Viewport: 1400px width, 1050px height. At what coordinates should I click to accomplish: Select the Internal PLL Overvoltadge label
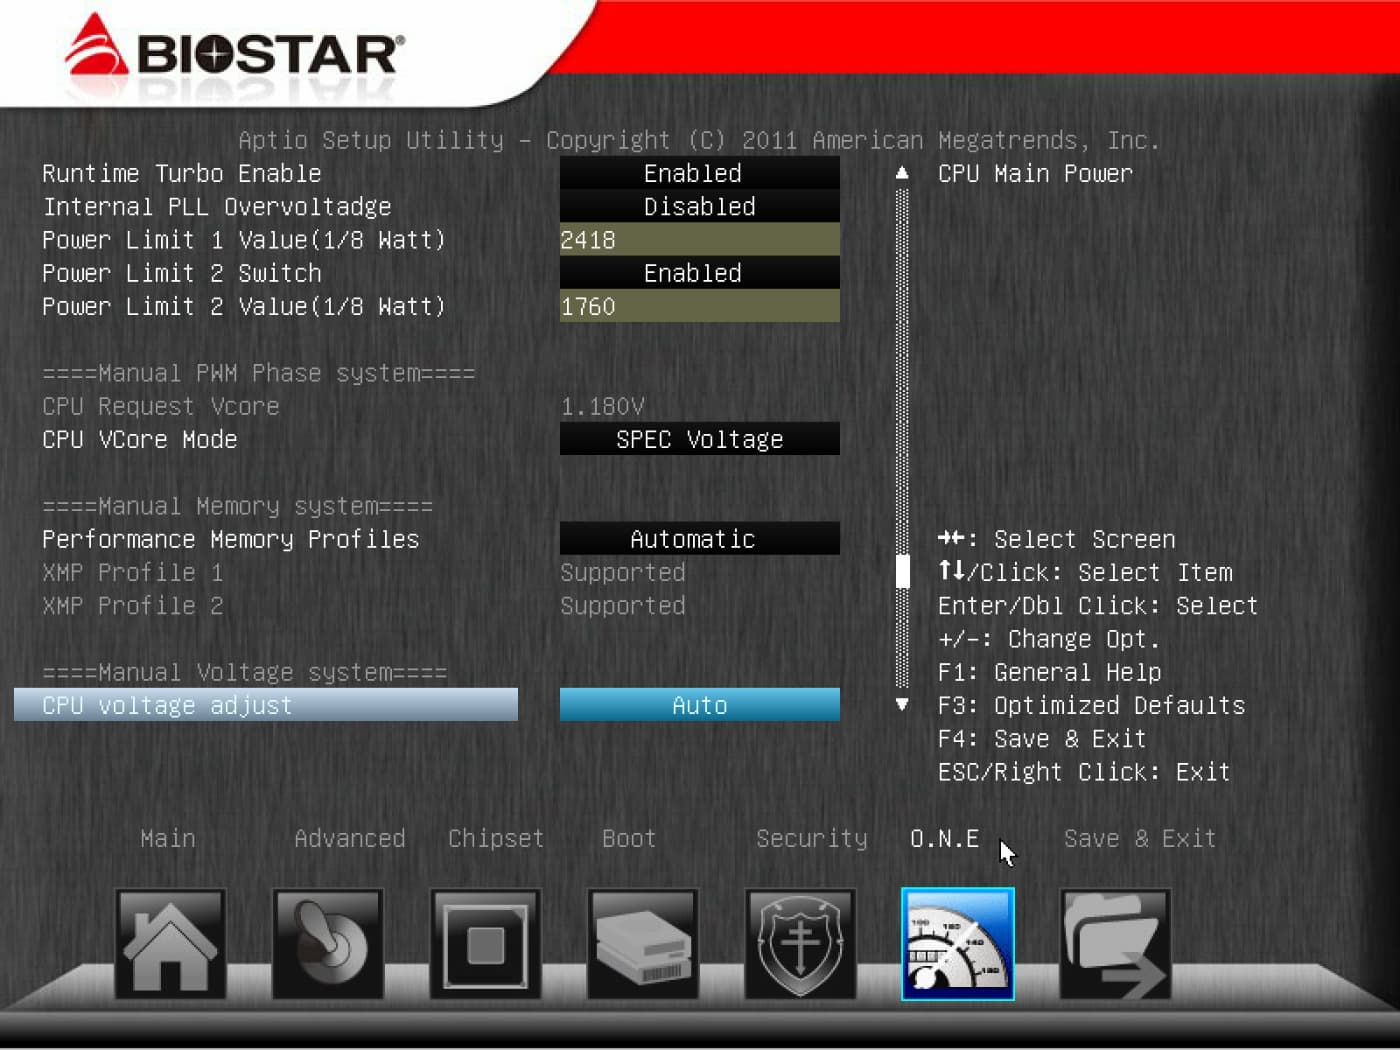pos(217,207)
